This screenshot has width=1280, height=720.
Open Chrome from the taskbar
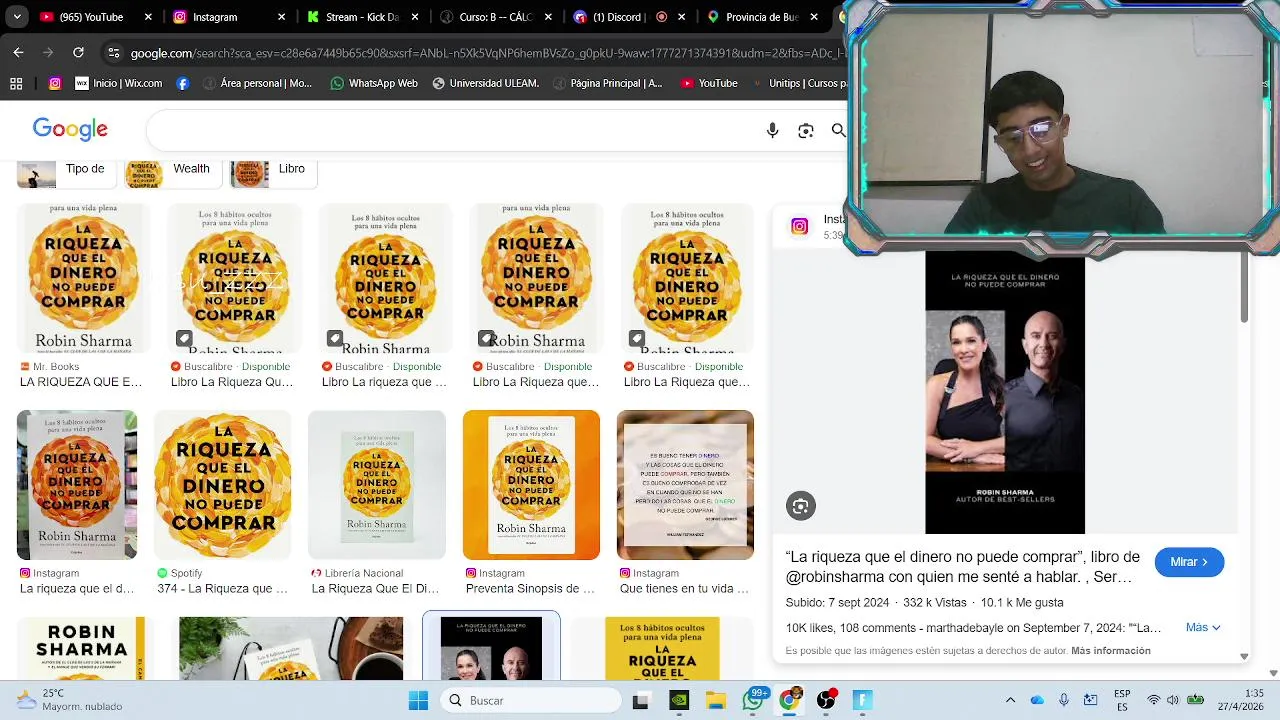[789, 700]
